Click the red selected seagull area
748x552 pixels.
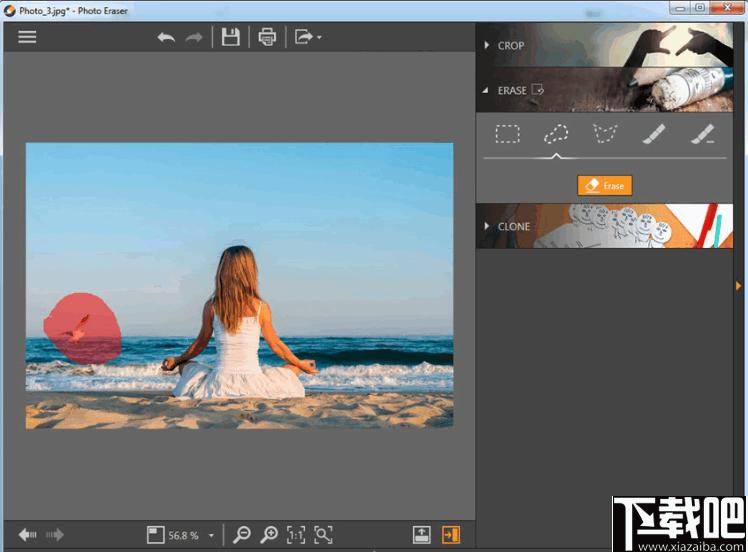tap(82, 328)
